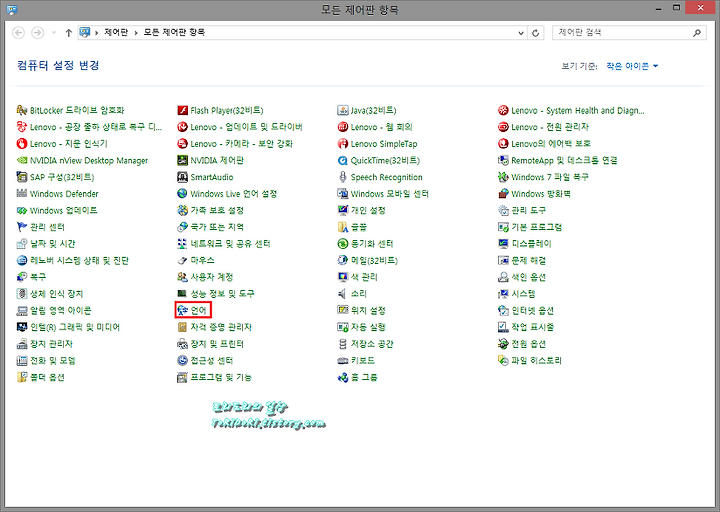Go up one level with Up arrow
This screenshot has width=720, height=512.
[68, 33]
